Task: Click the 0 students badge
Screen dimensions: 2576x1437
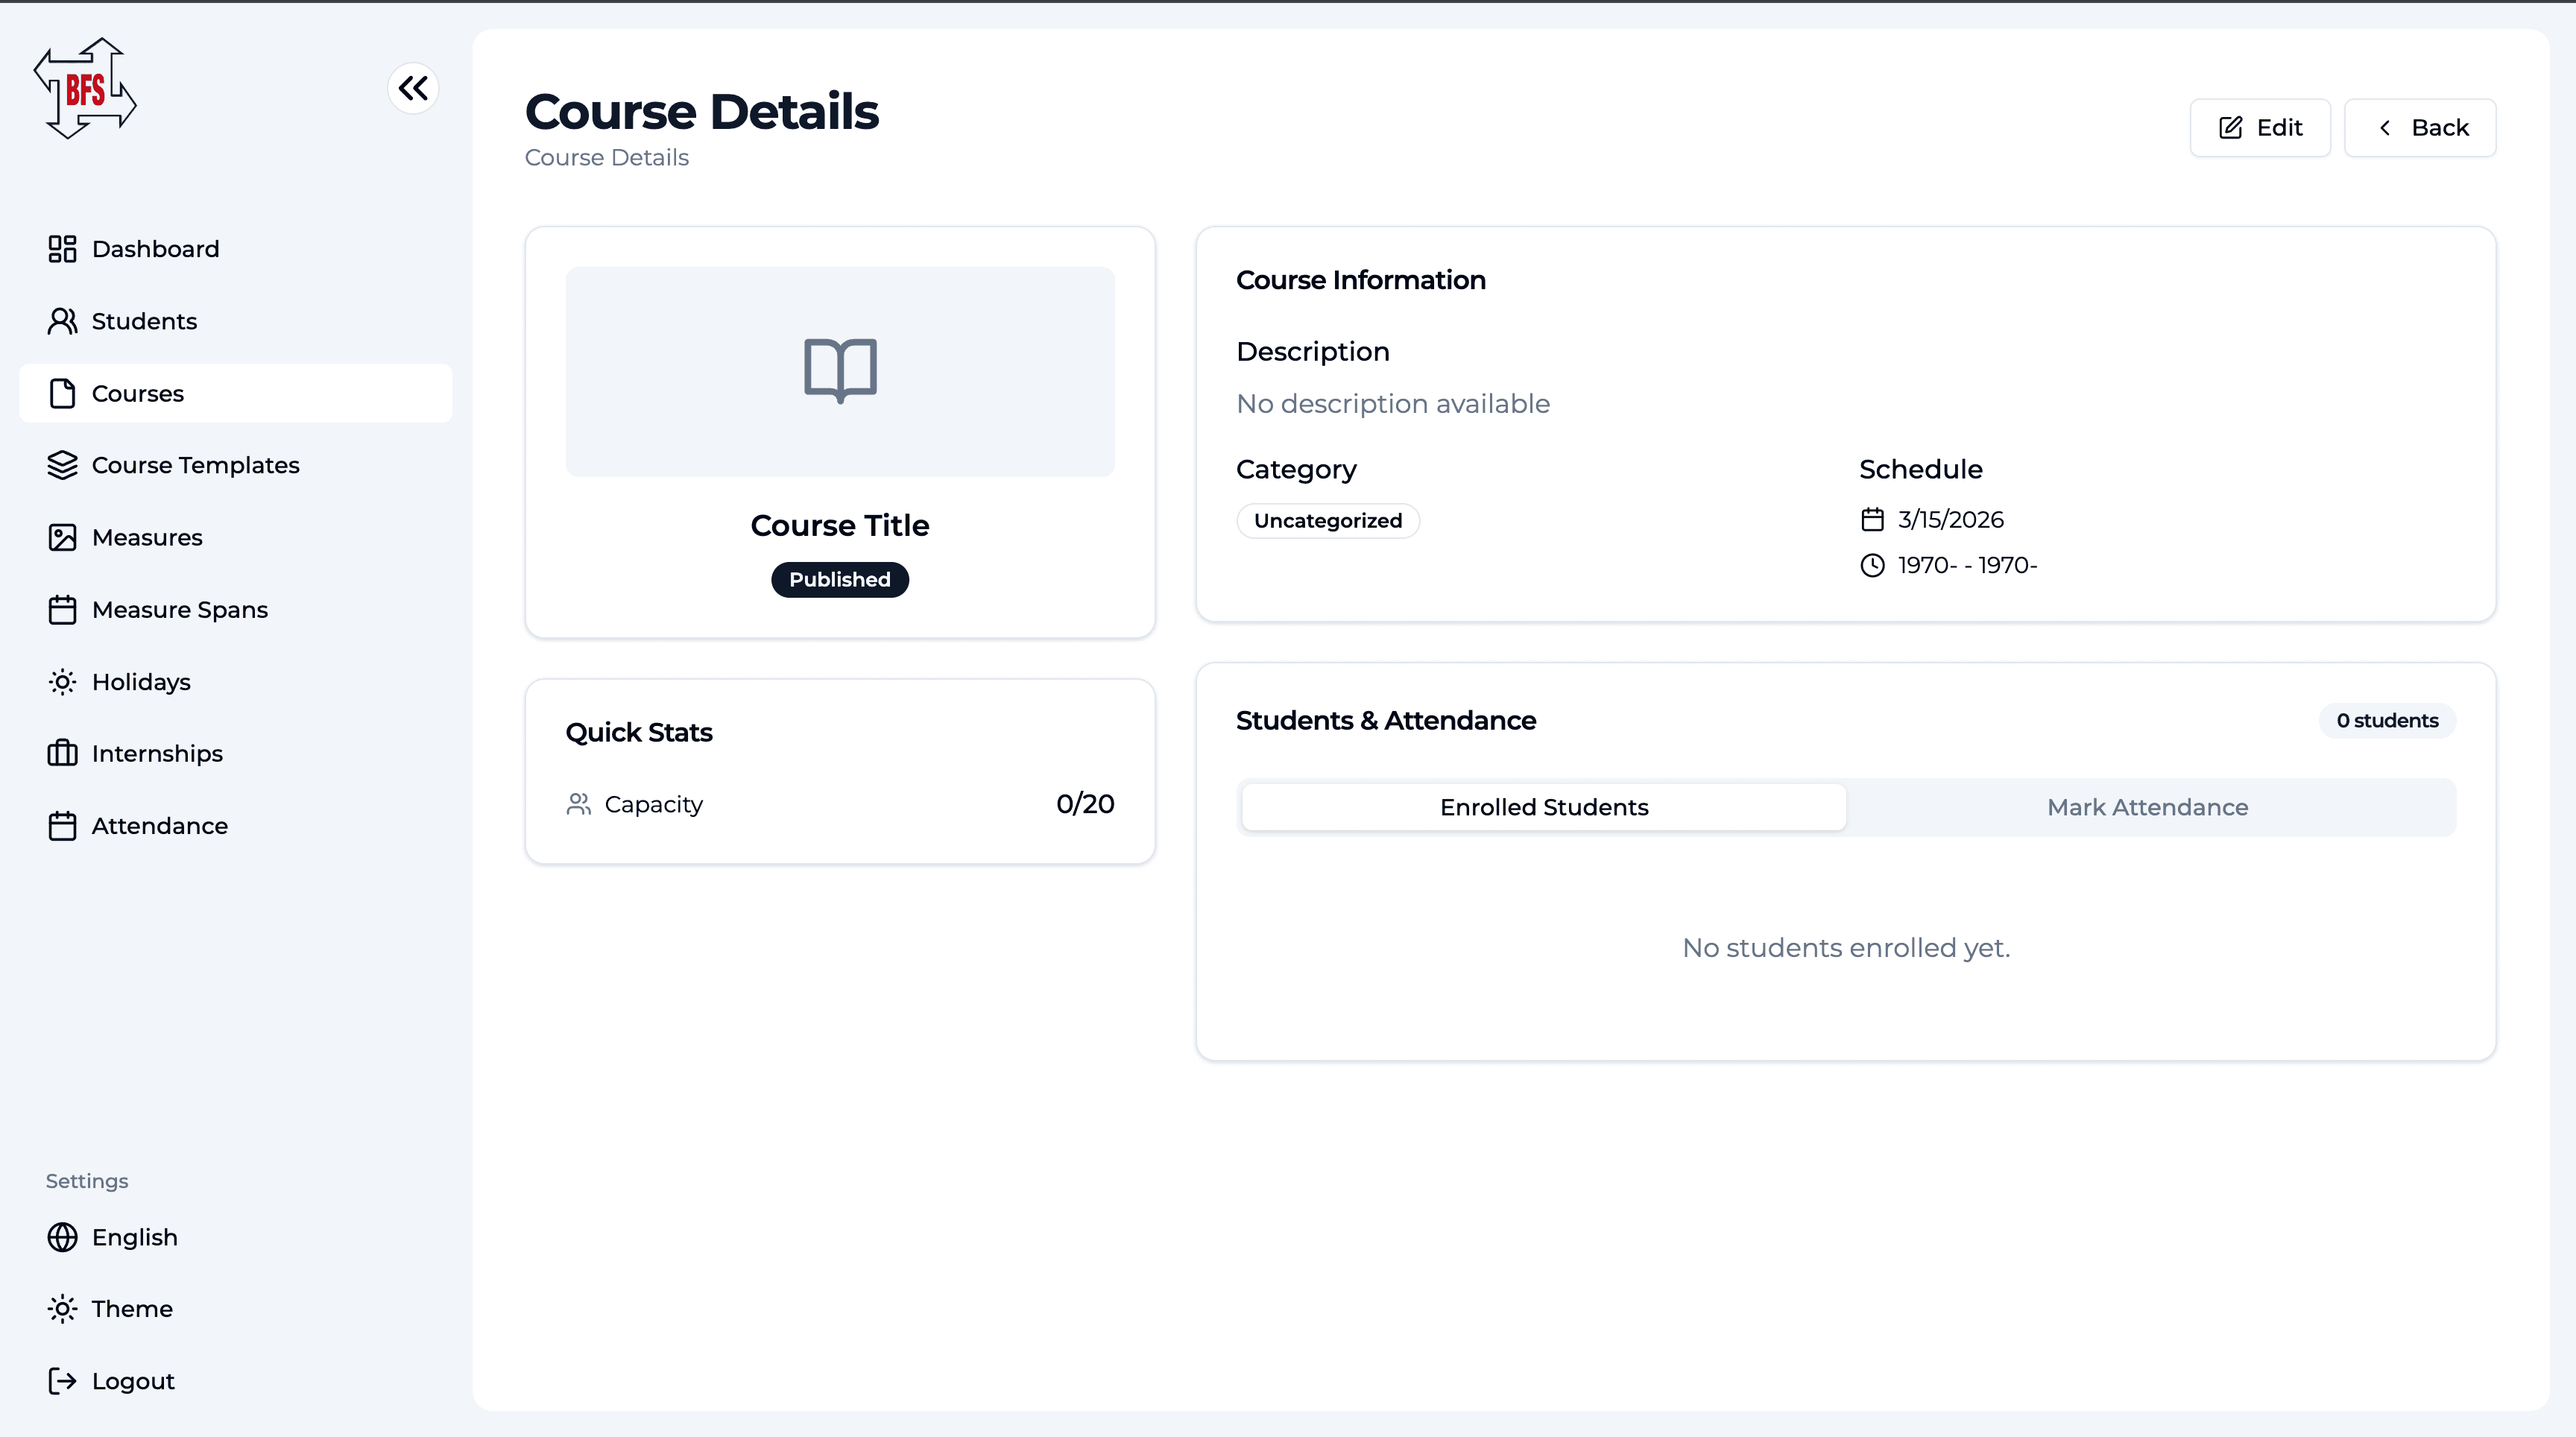Action: pos(2387,721)
